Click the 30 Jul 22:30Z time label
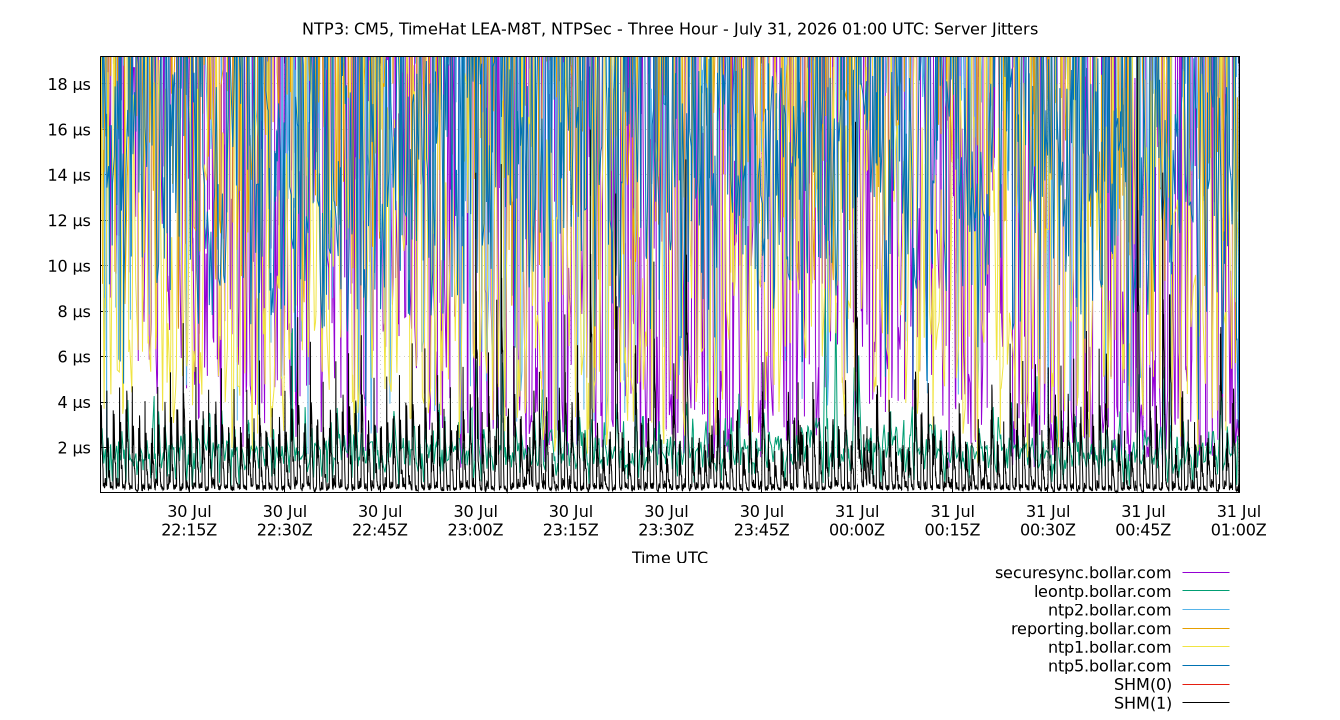Screen dimensions: 1340x720 pos(285,521)
